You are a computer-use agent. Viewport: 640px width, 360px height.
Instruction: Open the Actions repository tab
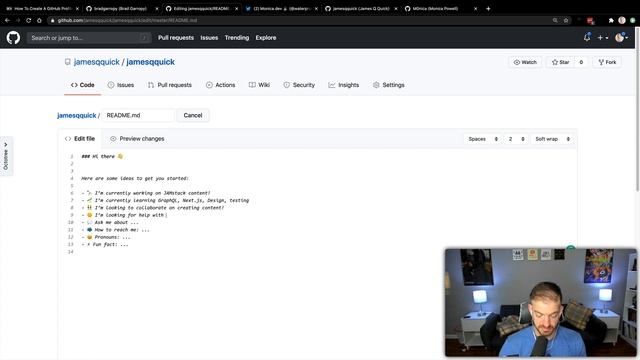tap(220, 85)
